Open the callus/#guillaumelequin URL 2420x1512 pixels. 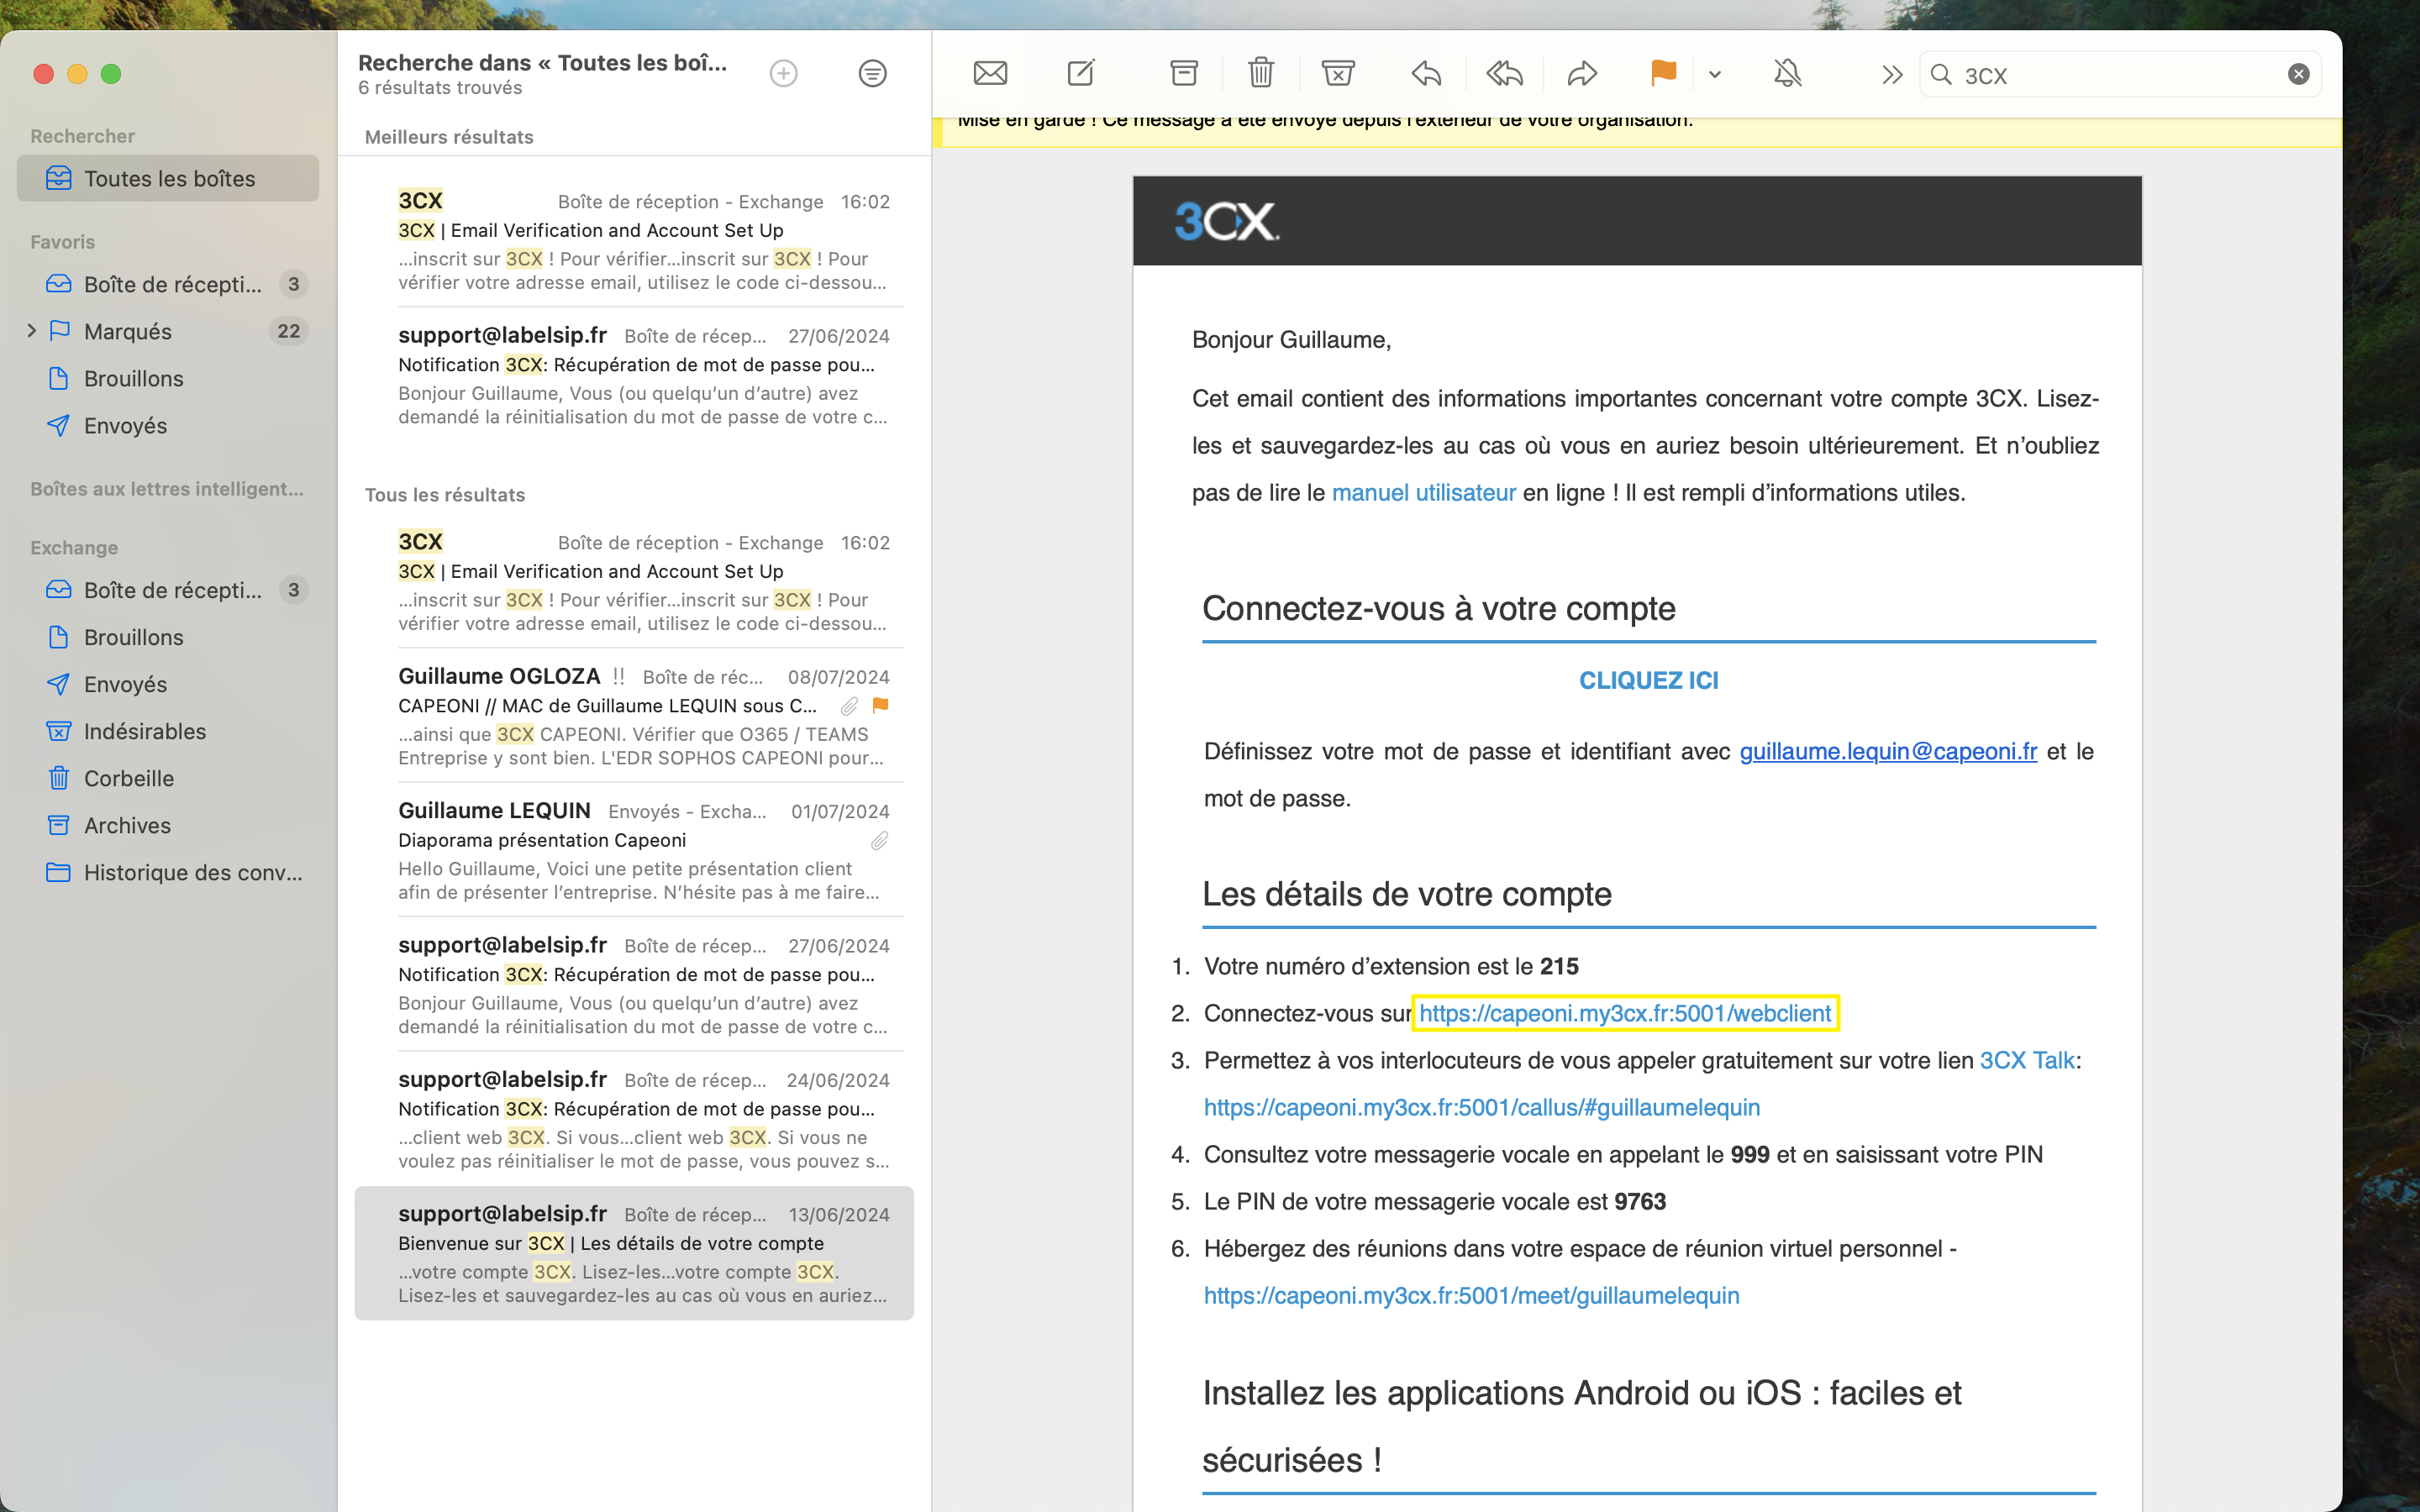click(x=1482, y=1107)
